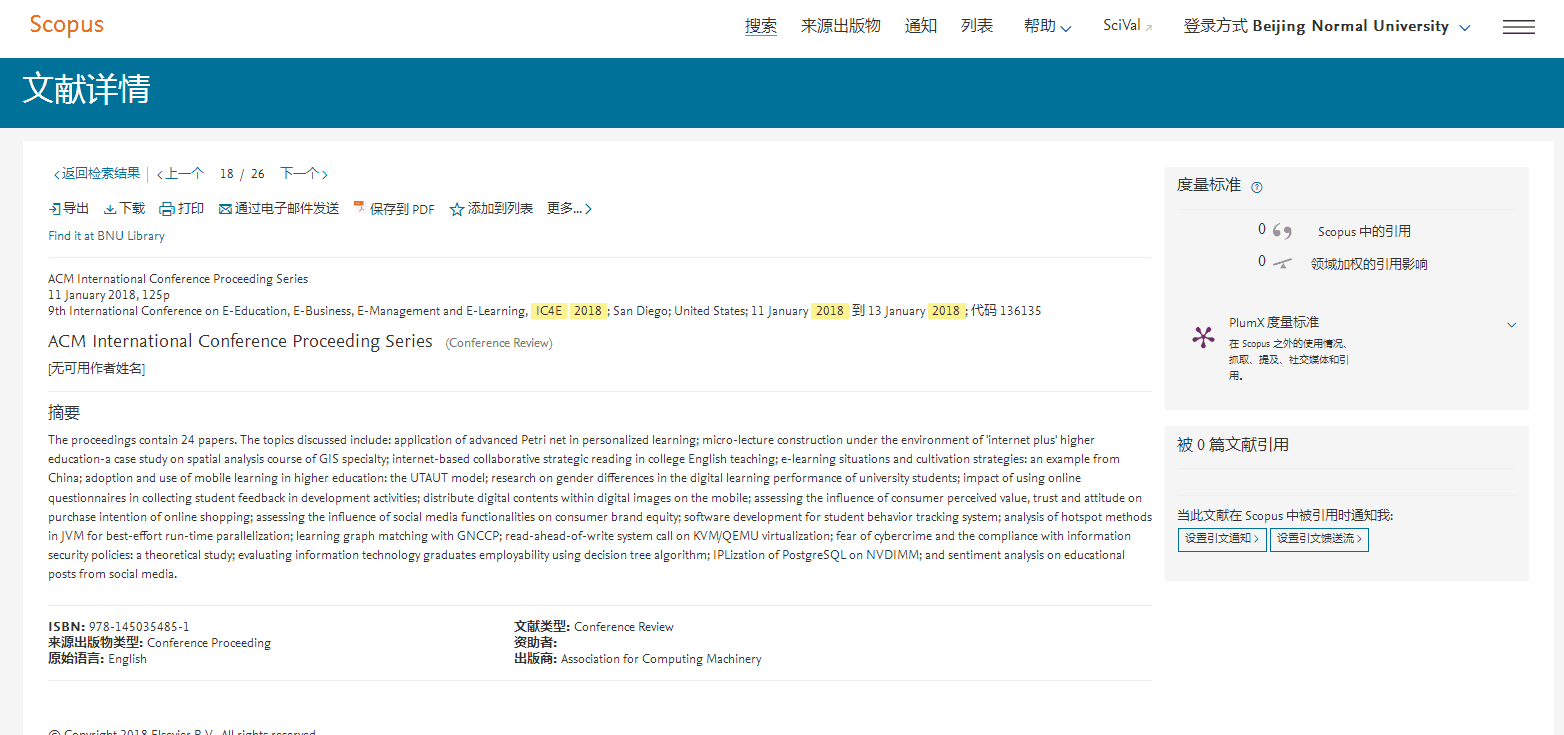Viewport: 1564px width, 735px height.
Task: Return to search results via 返回检索结果
Action: tap(97, 174)
